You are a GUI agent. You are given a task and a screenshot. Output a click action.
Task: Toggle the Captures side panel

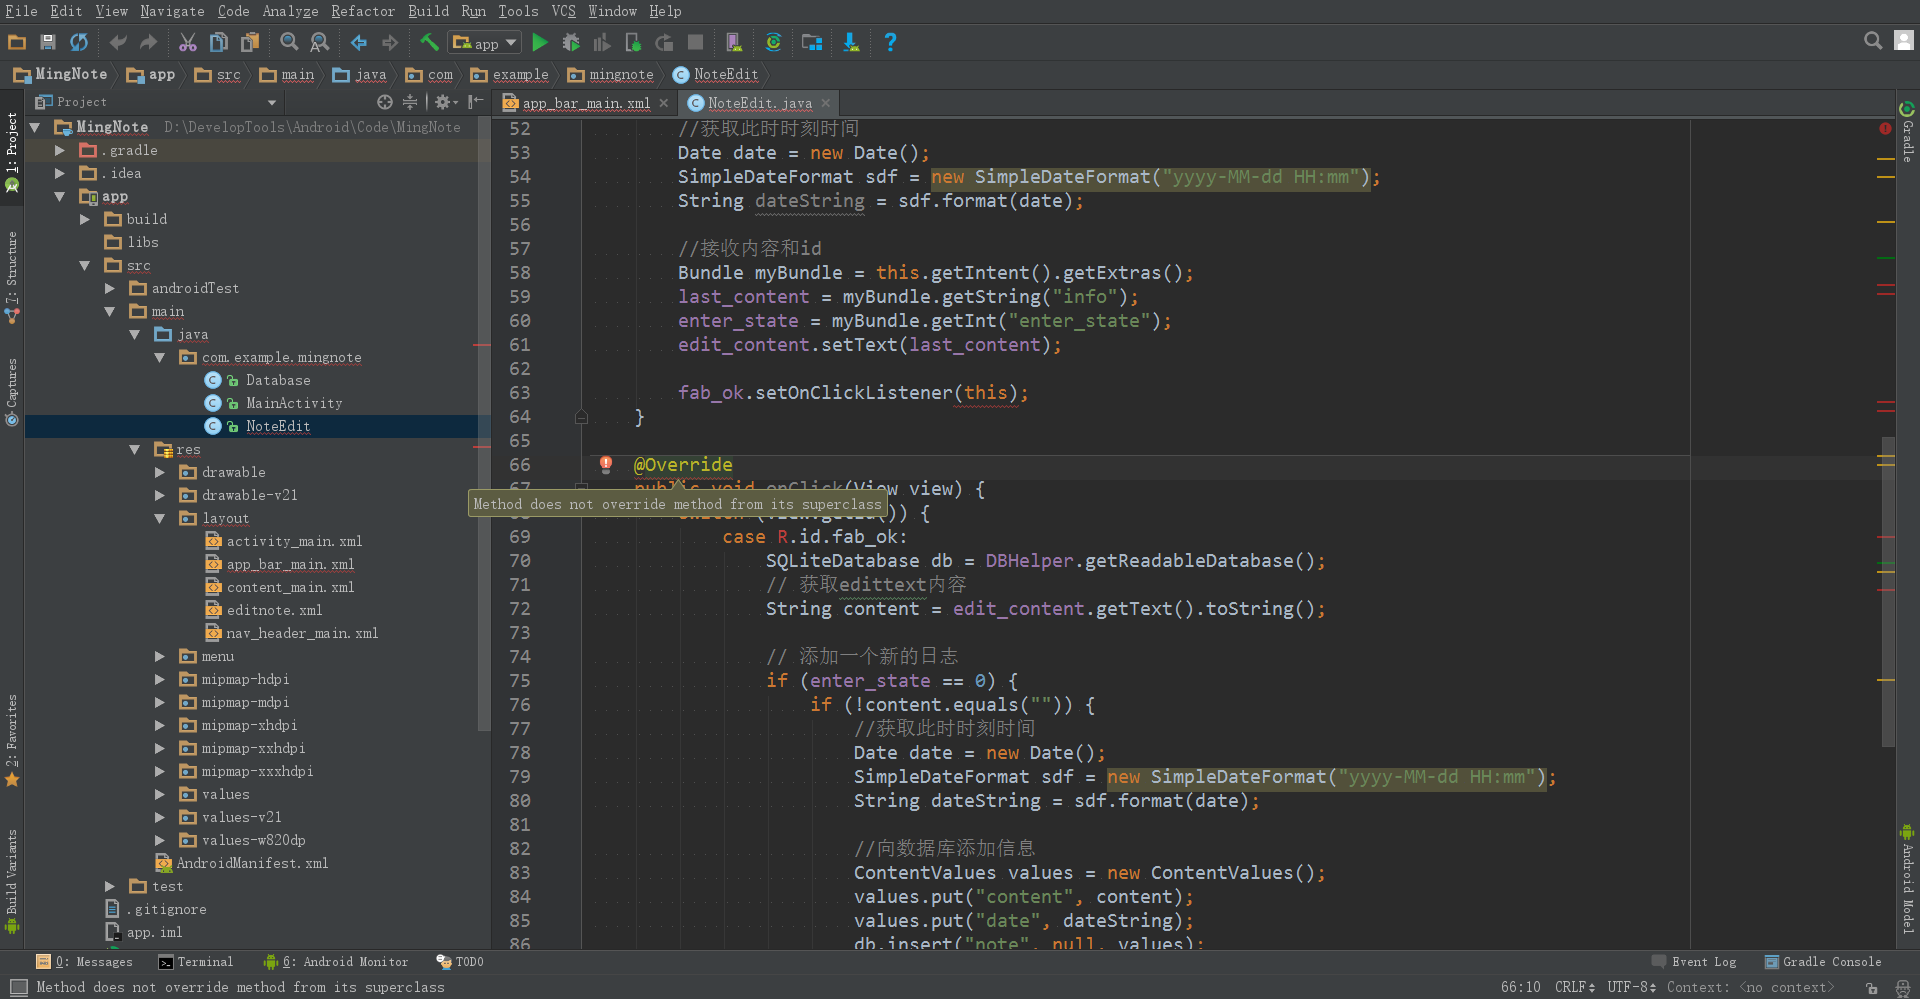tap(12, 392)
